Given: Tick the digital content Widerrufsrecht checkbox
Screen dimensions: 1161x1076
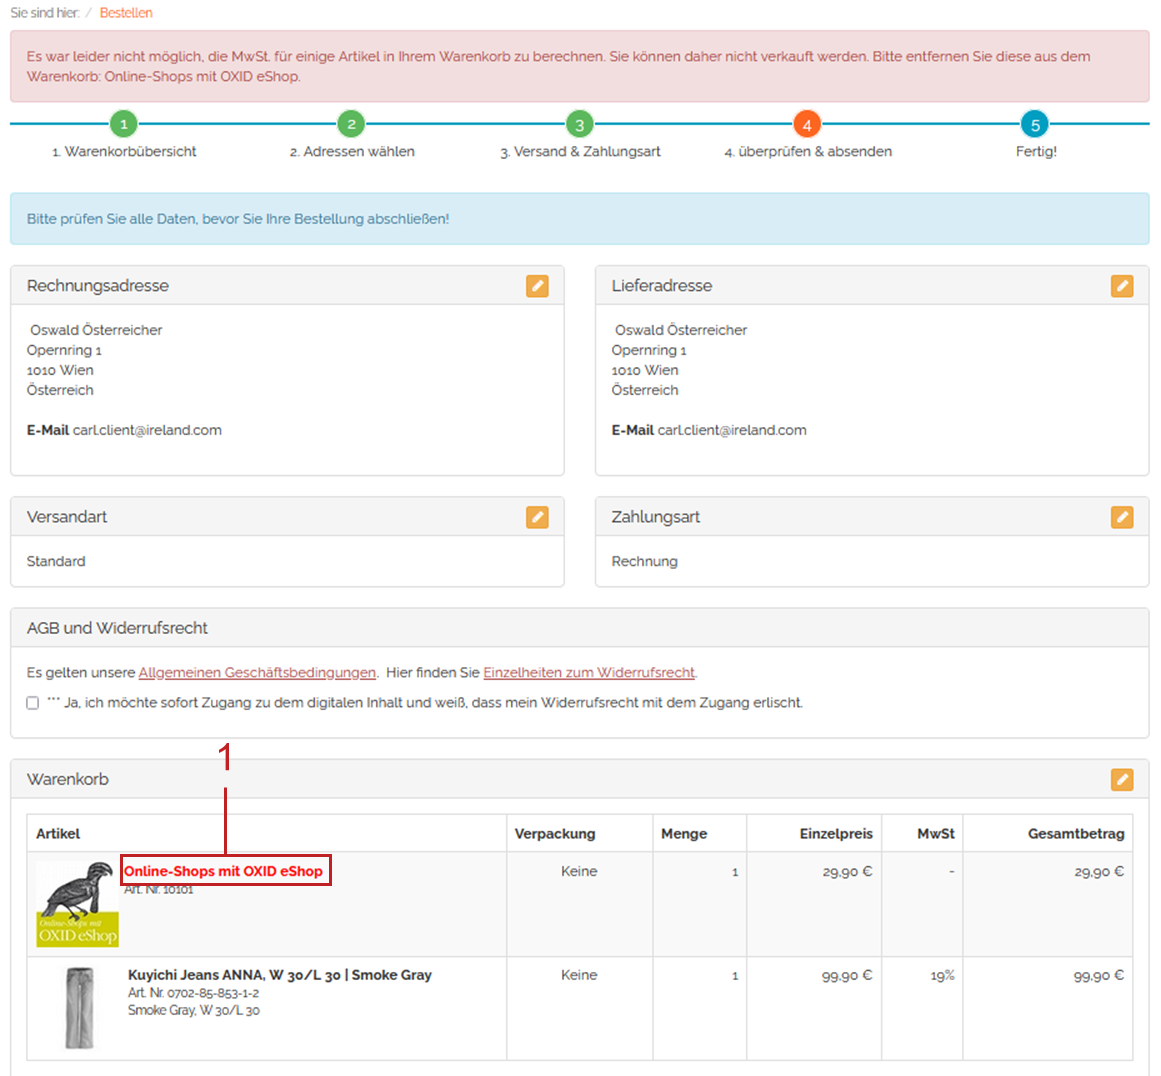Looking at the screenshot, I should coord(33,703).
